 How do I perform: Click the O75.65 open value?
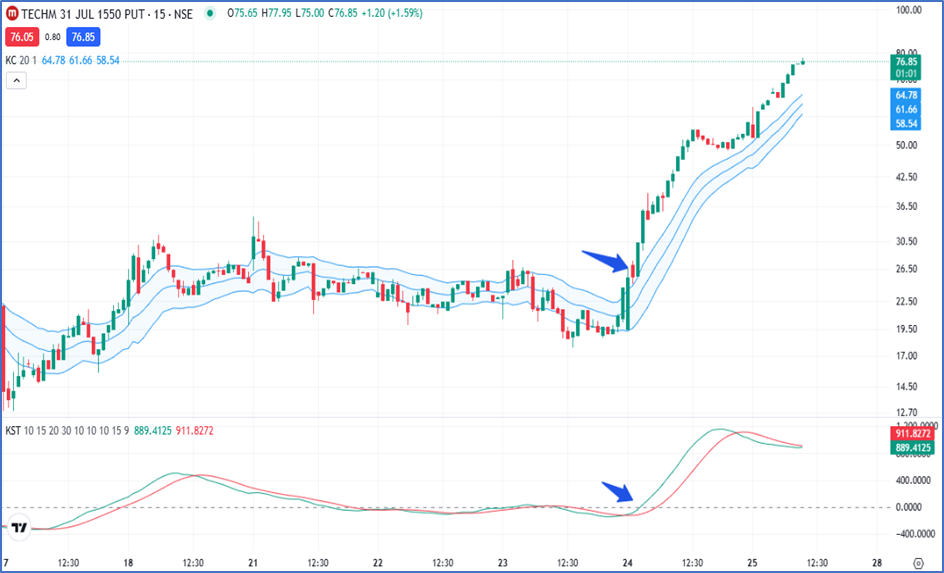click(243, 13)
